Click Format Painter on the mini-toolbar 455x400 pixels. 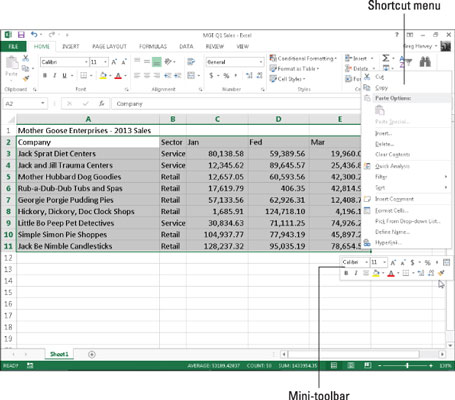[x=441, y=273]
